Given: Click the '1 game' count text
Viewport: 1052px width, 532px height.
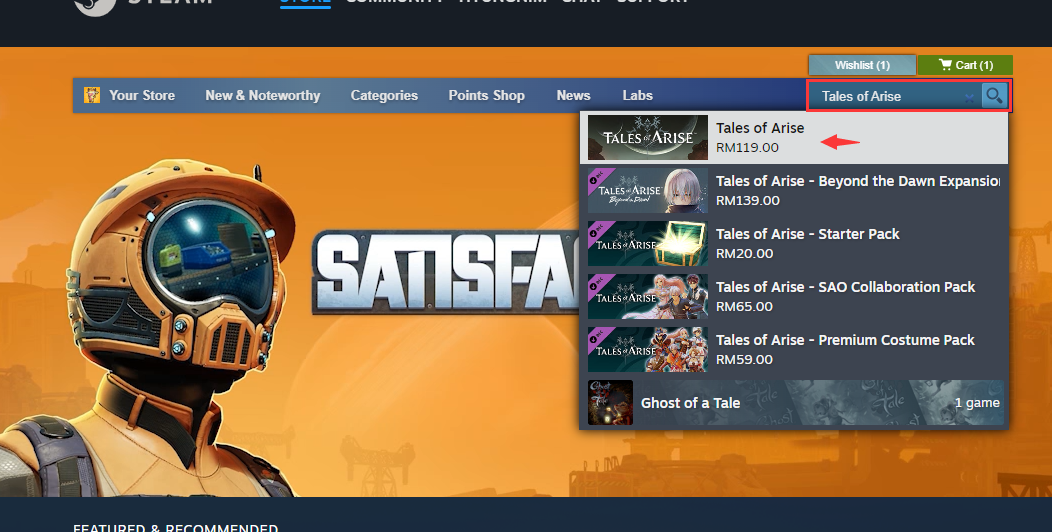Looking at the screenshot, I should coord(977,403).
